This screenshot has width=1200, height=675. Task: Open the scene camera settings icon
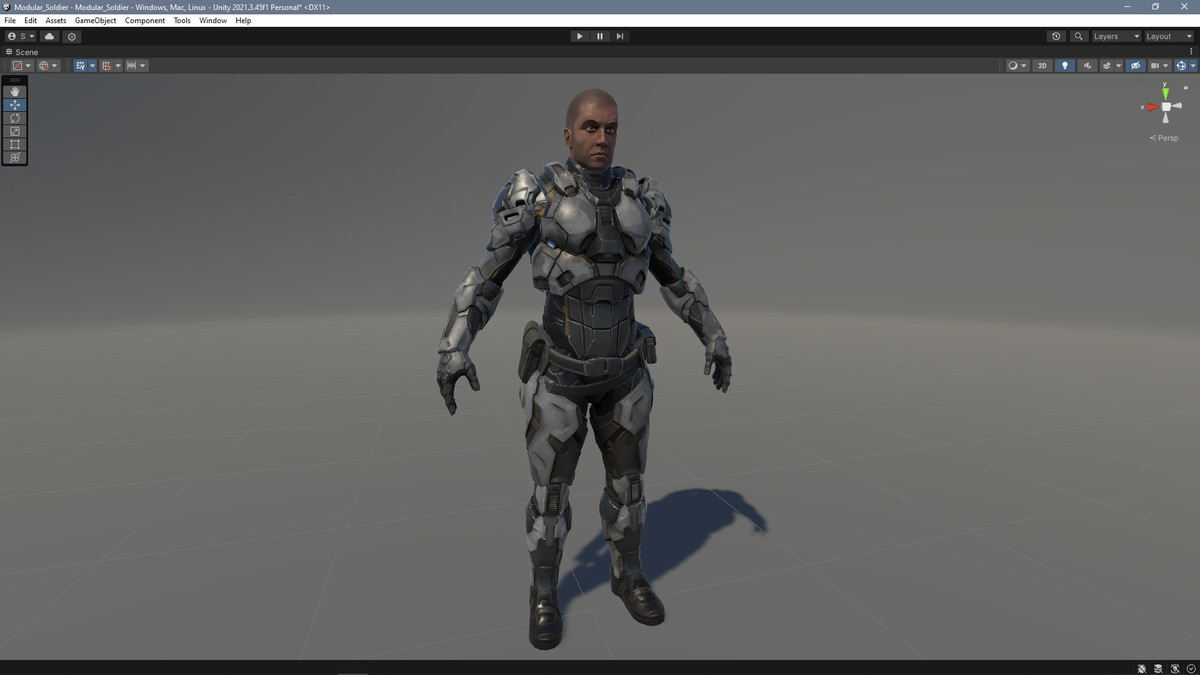[x=1155, y=65]
